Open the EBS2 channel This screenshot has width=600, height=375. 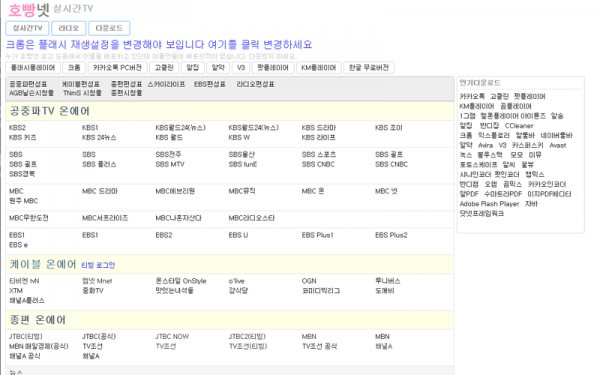(164, 235)
